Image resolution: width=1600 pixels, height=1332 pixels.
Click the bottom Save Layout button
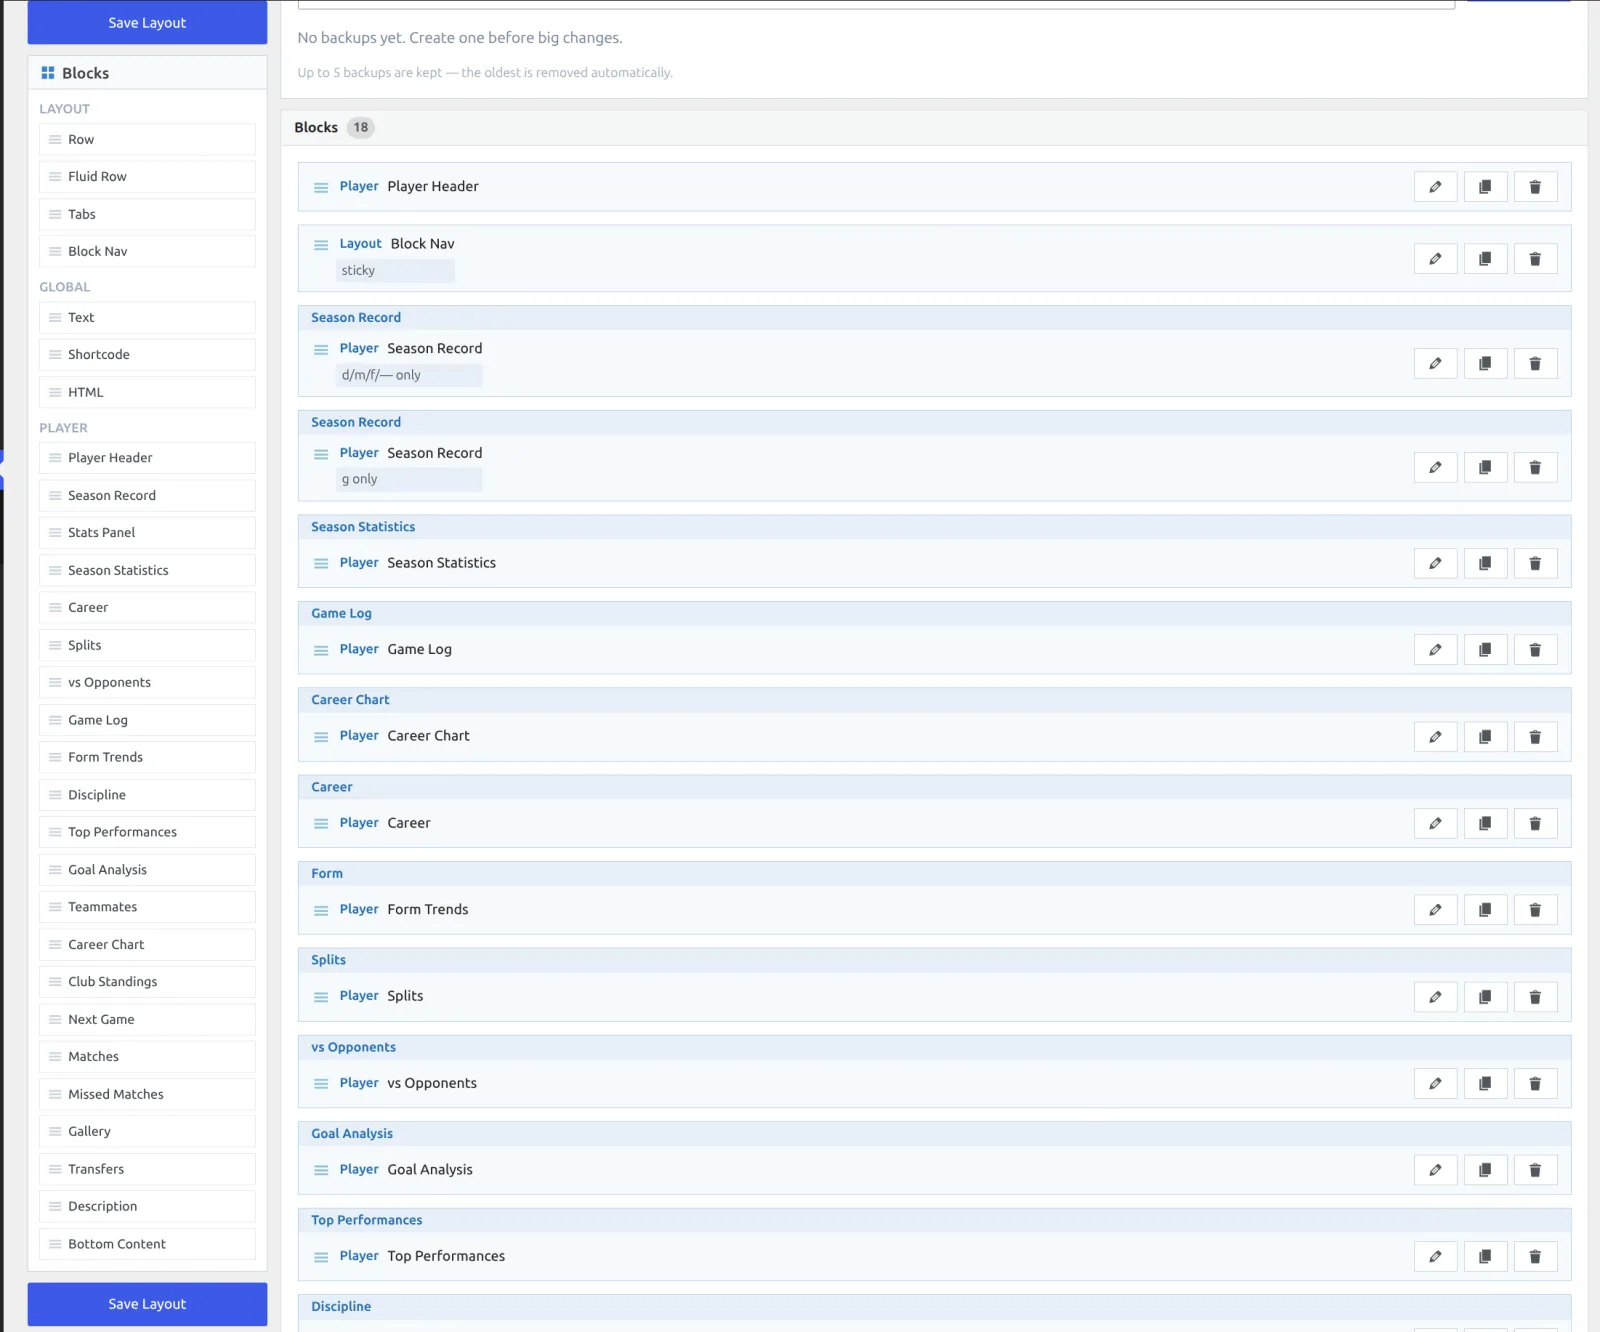point(147,1304)
